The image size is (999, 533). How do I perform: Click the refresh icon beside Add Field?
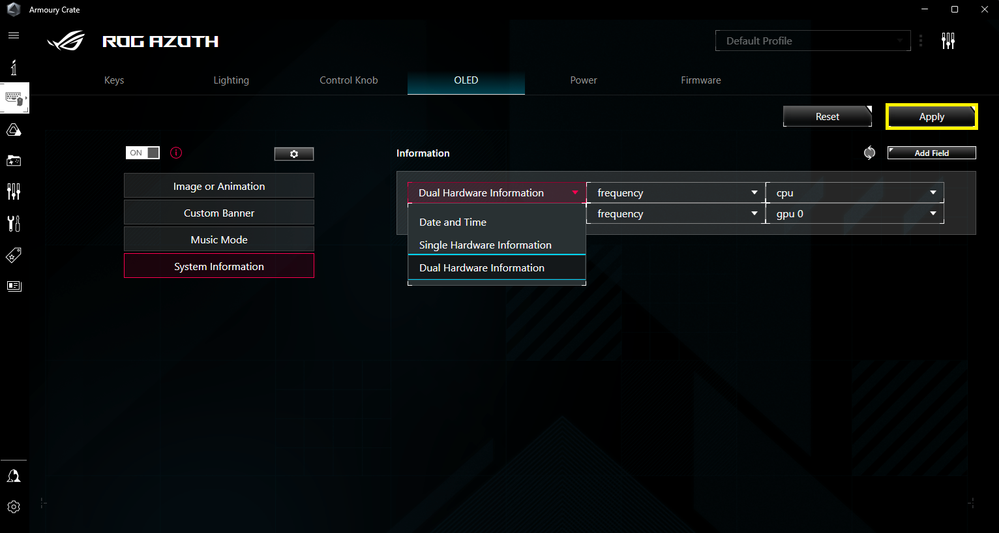click(x=869, y=153)
